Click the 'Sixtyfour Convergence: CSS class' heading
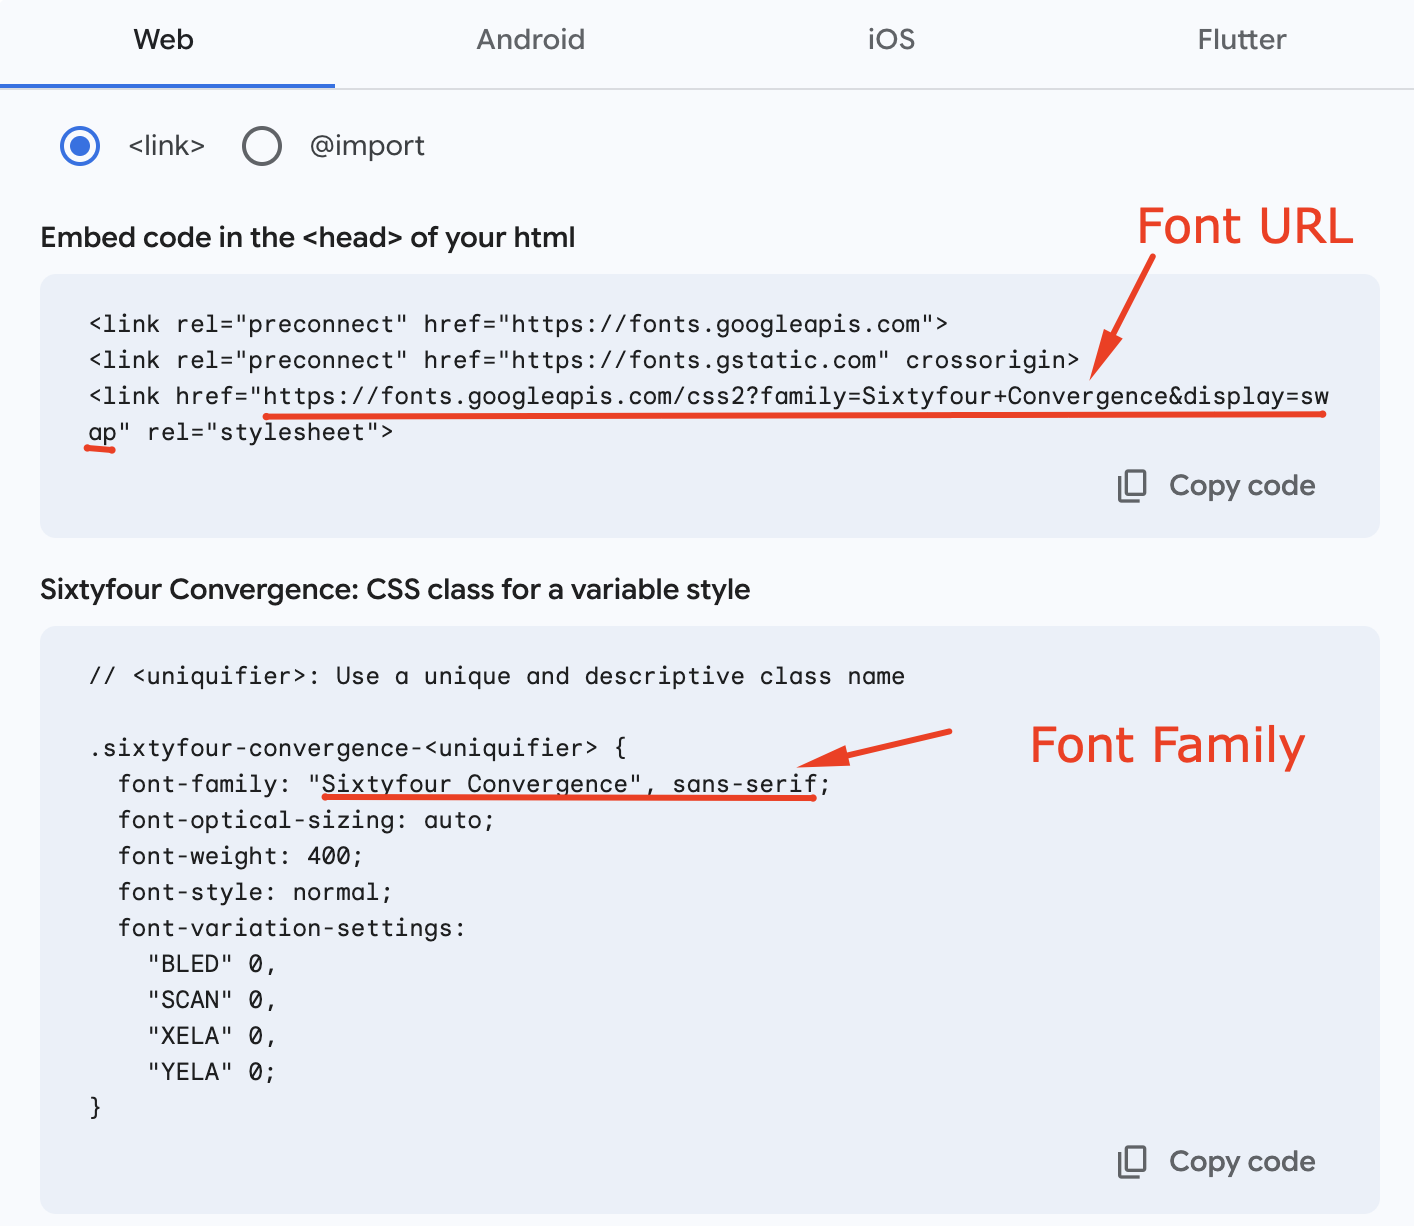 pyautogui.click(x=395, y=590)
